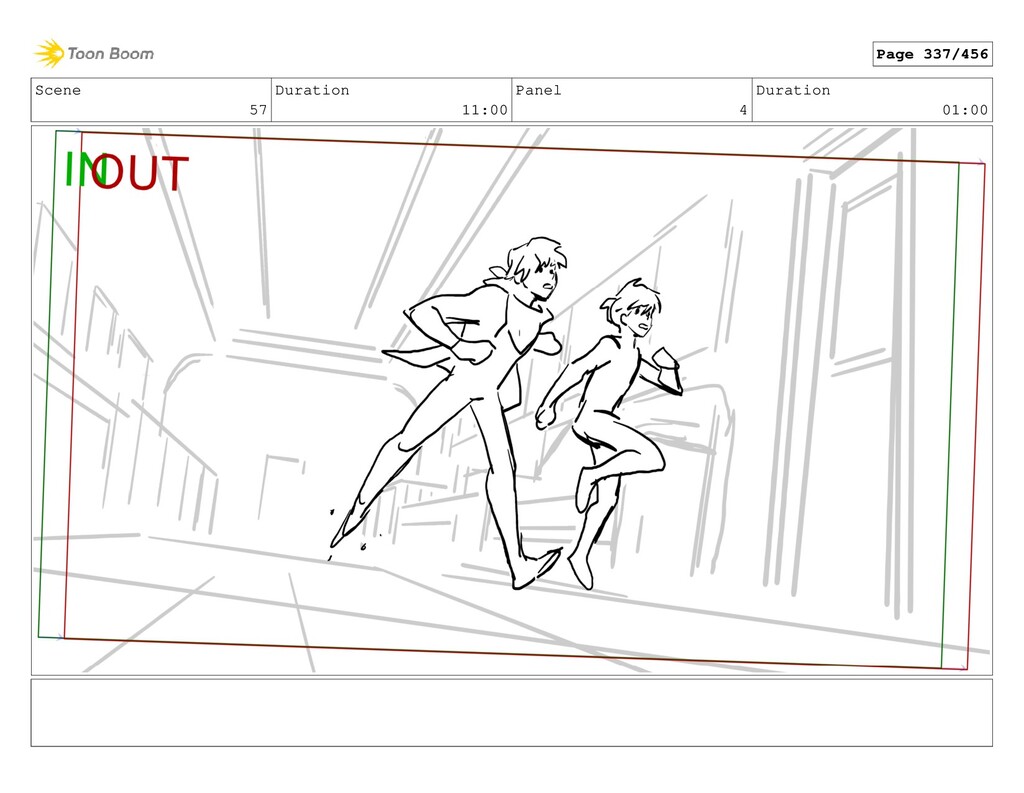Click the scene number 57

(x=258, y=110)
